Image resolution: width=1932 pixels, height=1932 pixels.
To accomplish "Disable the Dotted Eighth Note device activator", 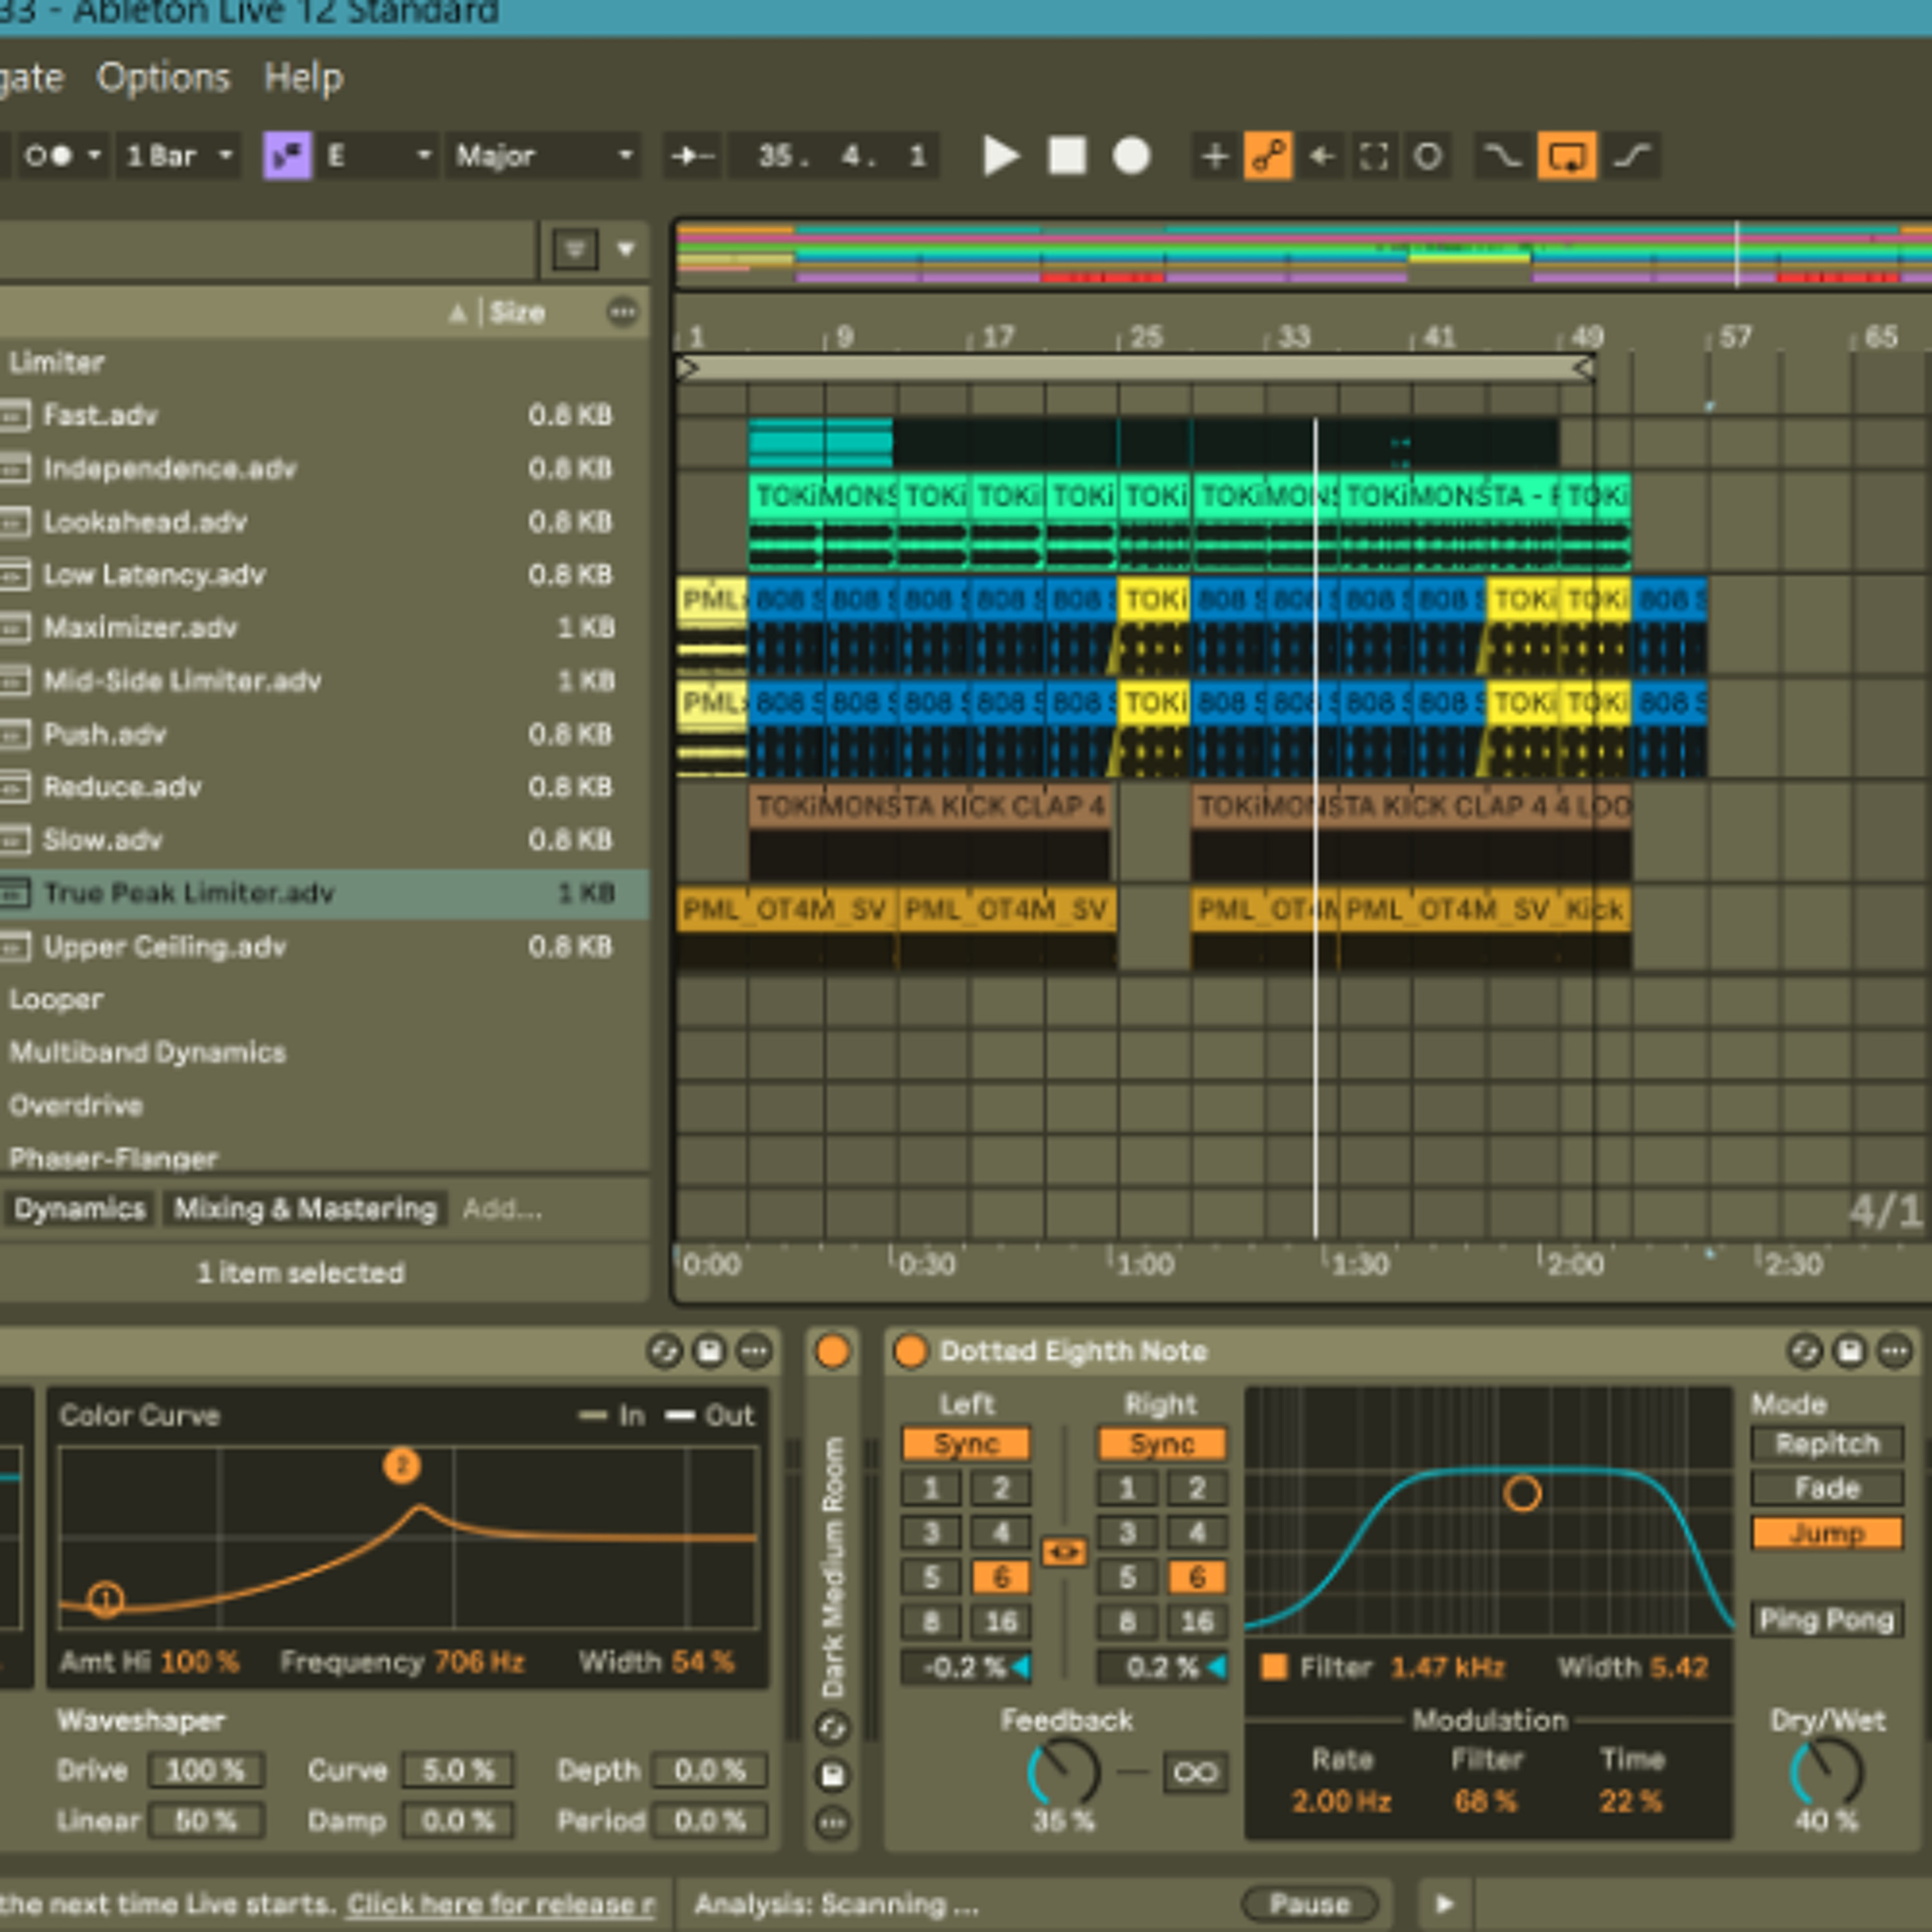I will pos(910,1351).
